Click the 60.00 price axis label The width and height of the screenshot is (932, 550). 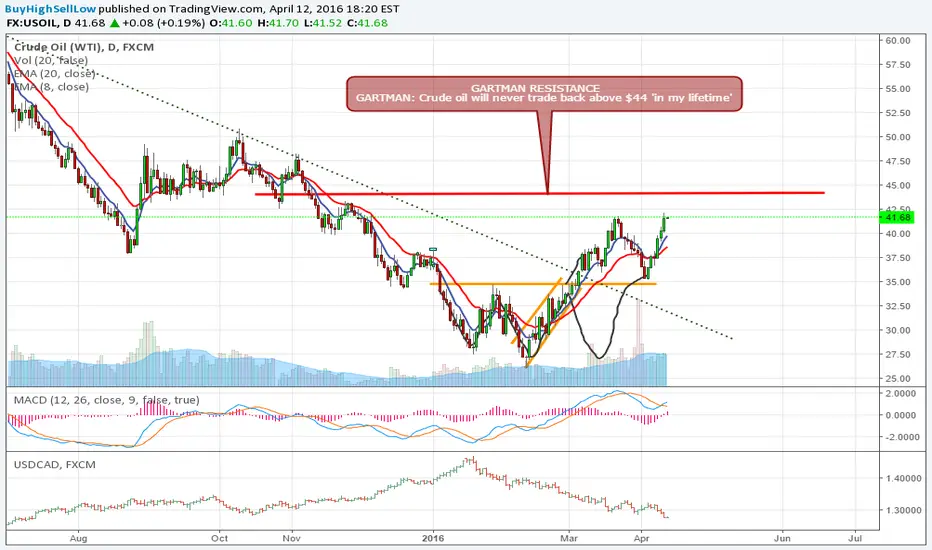898,40
